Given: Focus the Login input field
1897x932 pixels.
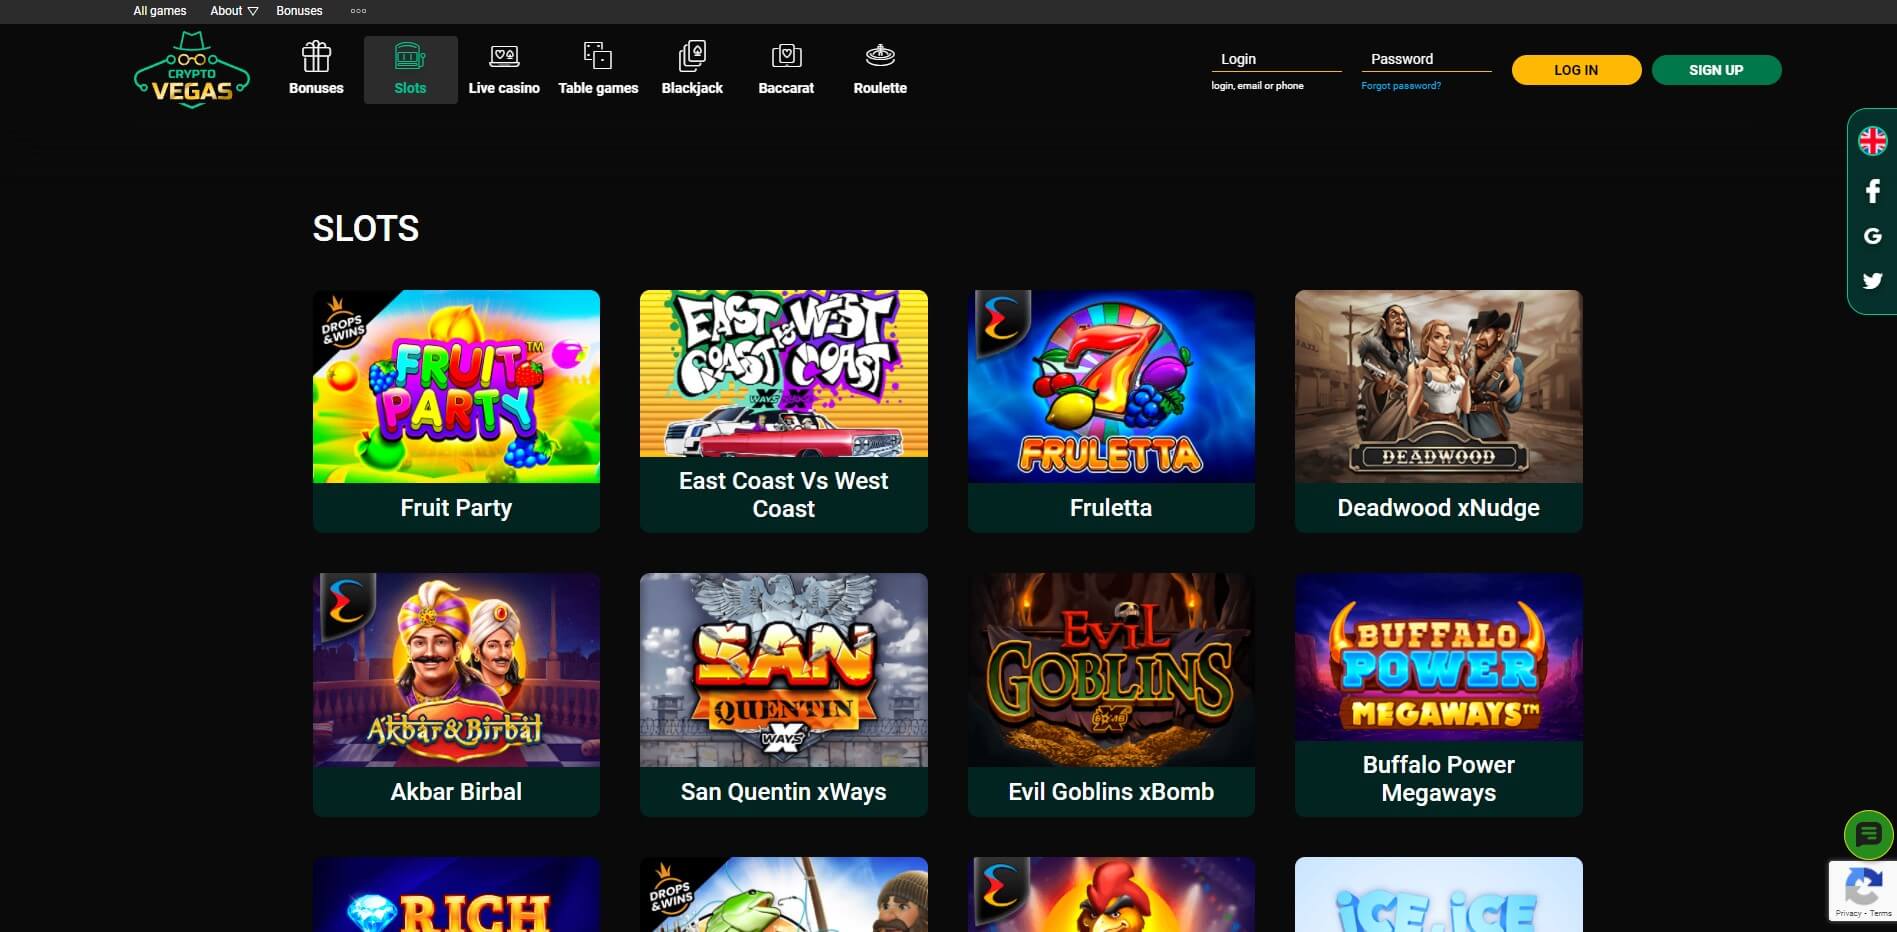Looking at the screenshot, I should click(x=1276, y=60).
